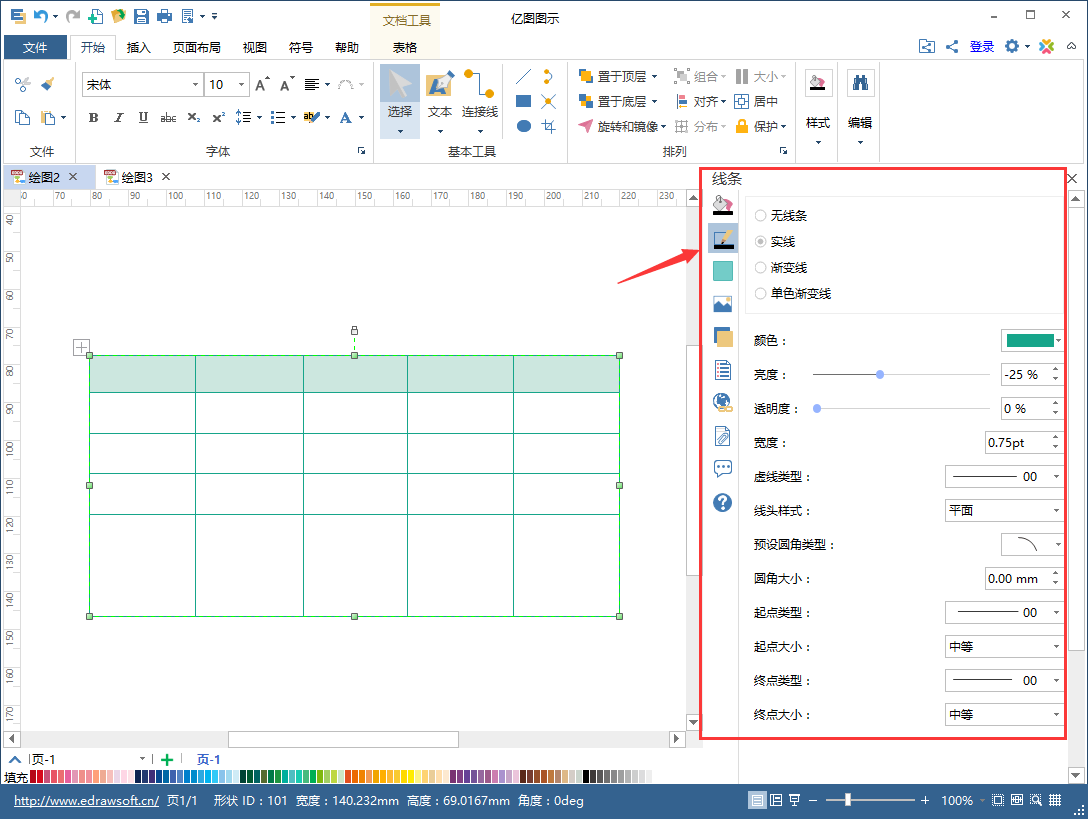This screenshot has width=1088, height=819.
Task: Open the Help question mark panel icon
Action: click(x=722, y=502)
